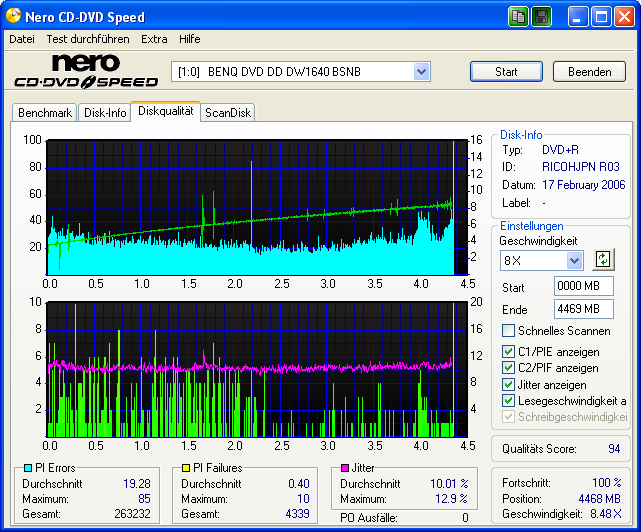Click the copy-to-clipboard icon in title bar
Viewport: 641px width, 532px height.
[518, 17]
